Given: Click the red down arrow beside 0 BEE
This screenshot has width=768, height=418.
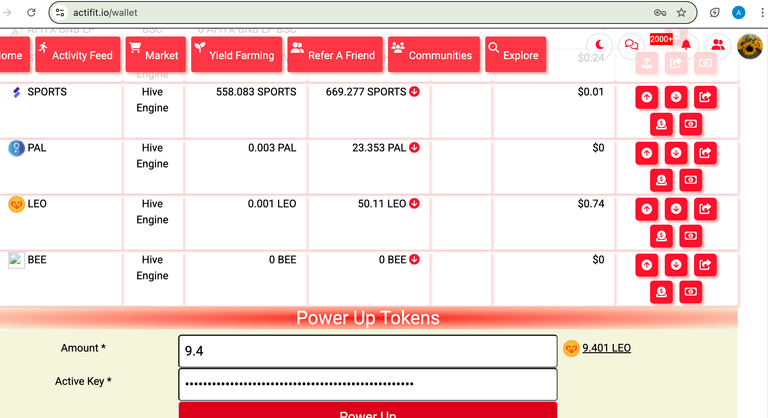Looking at the screenshot, I should (x=414, y=259).
